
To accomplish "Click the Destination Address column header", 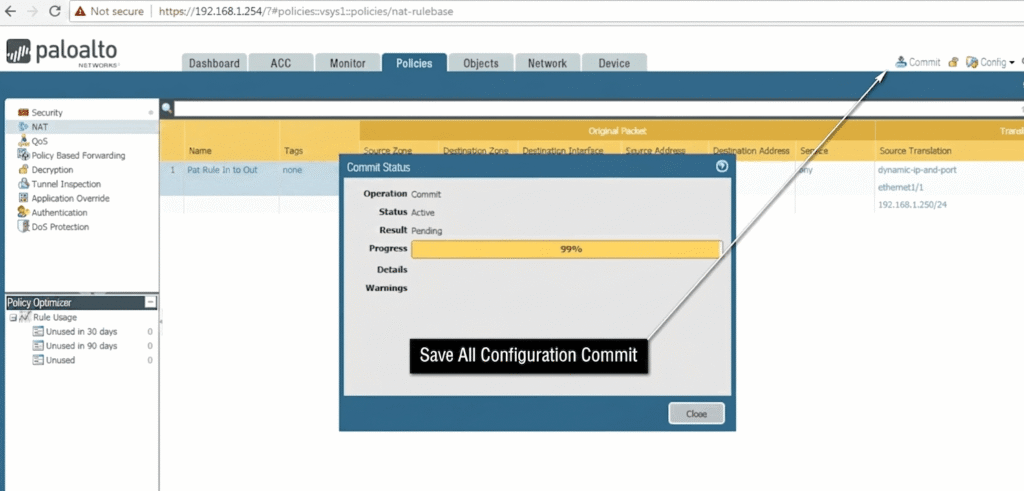I will (x=751, y=151).
